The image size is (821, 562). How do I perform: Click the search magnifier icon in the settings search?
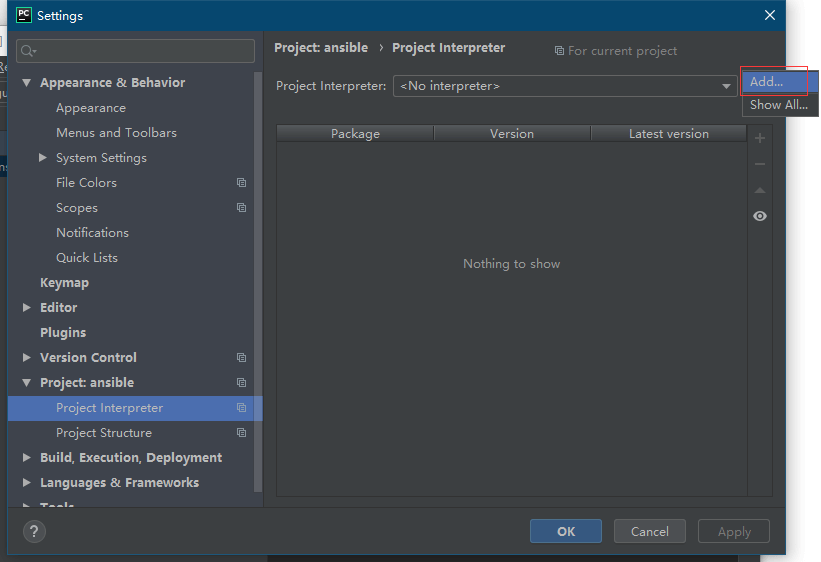28,51
